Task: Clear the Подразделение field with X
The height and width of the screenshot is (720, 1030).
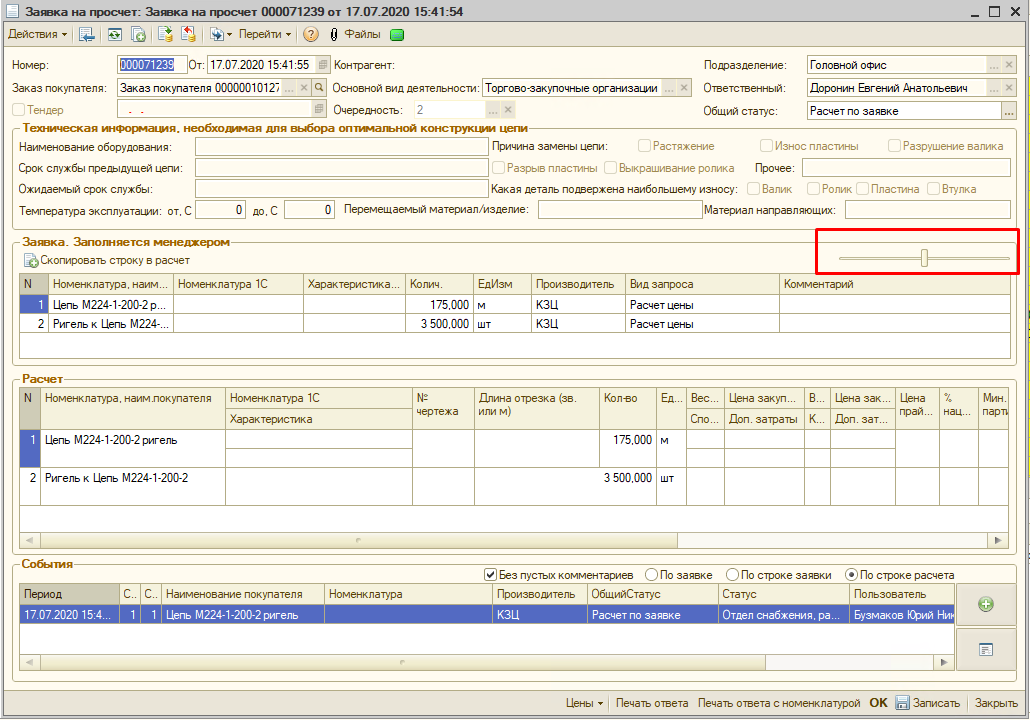Action: click(1009, 65)
